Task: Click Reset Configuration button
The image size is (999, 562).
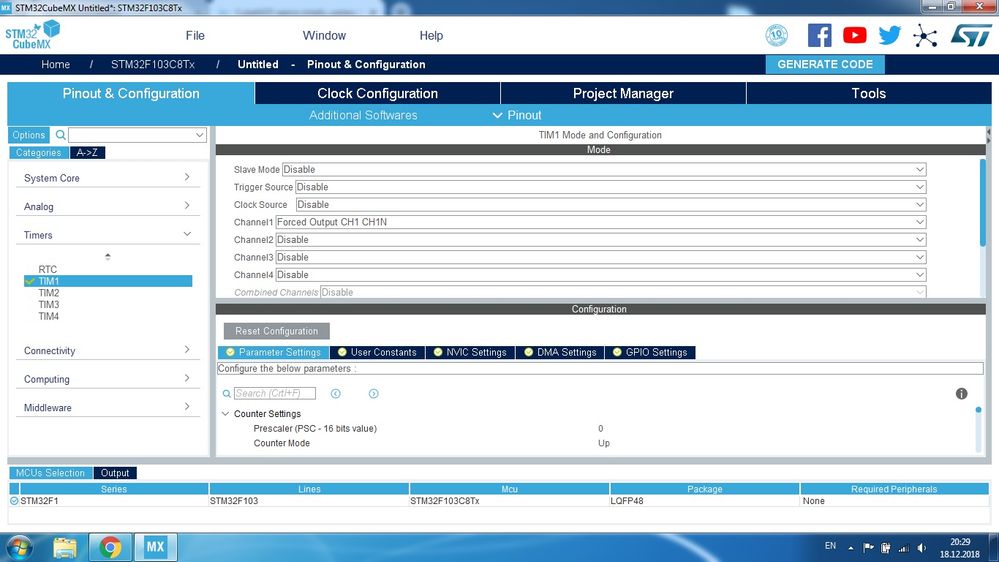Action: [277, 331]
